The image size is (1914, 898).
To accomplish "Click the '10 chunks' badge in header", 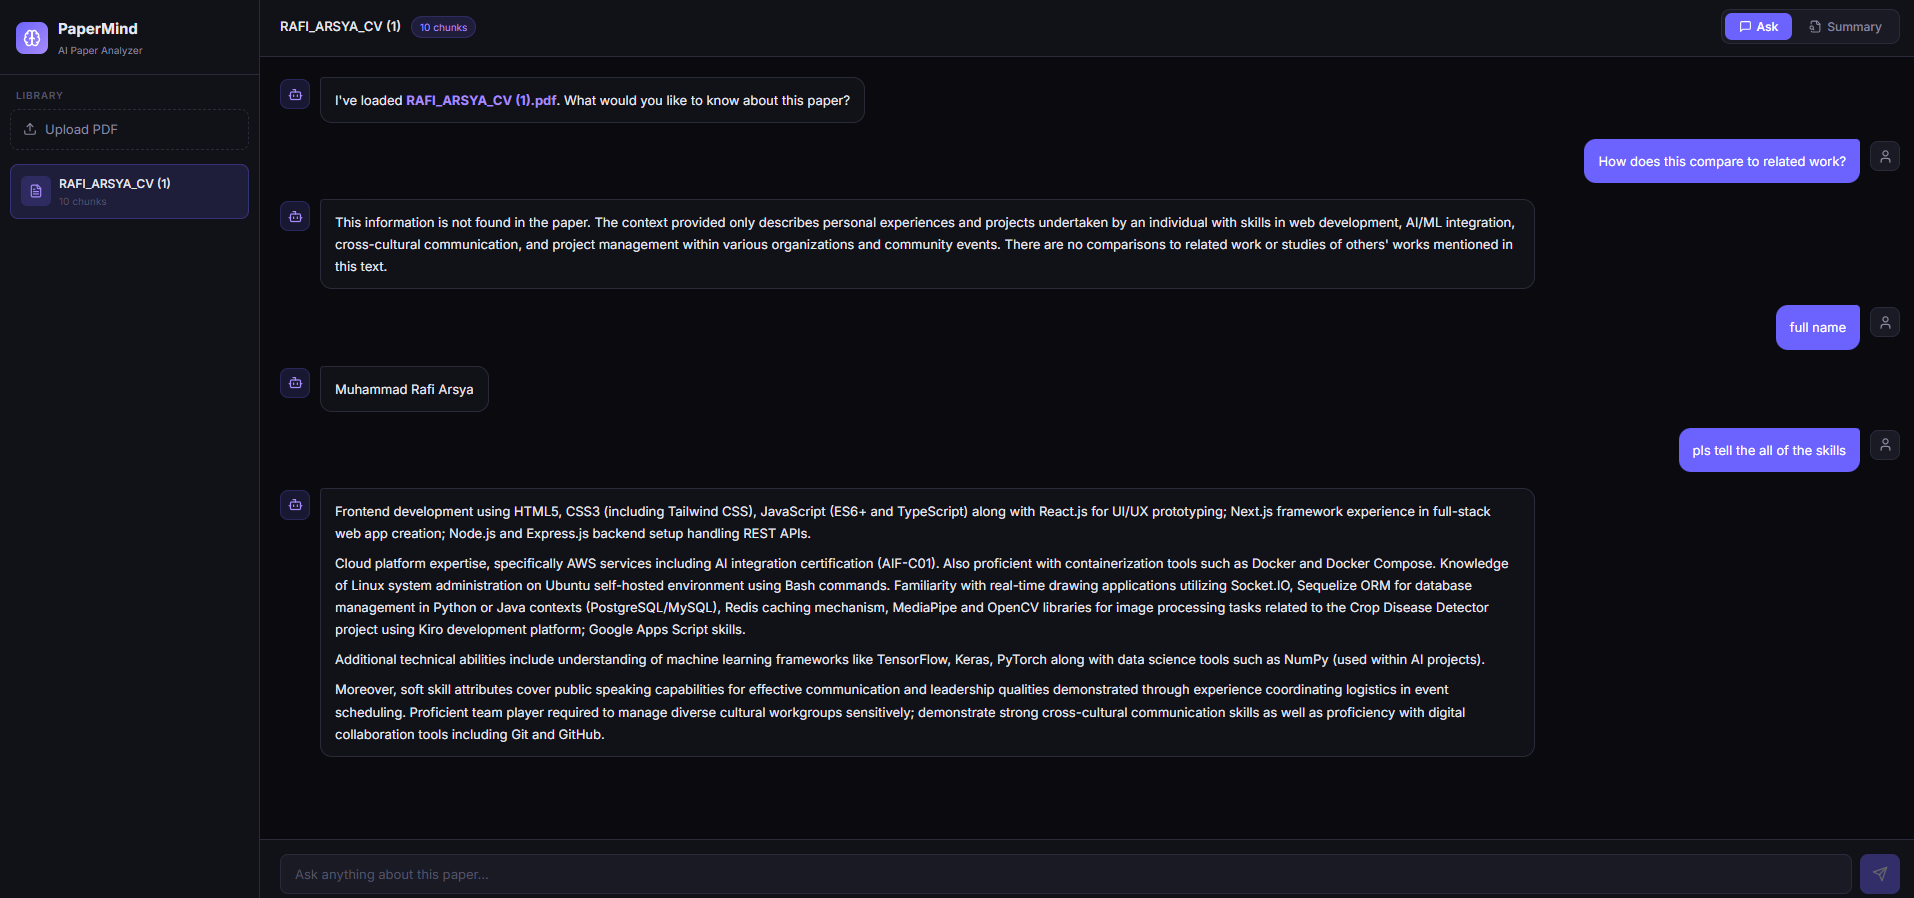I will [x=443, y=27].
